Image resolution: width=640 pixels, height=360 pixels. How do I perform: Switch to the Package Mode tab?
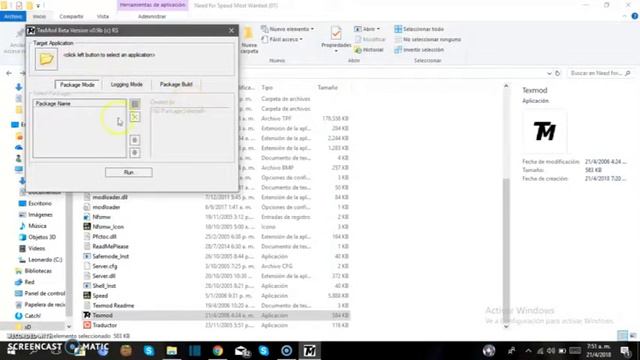pos(77,84)
